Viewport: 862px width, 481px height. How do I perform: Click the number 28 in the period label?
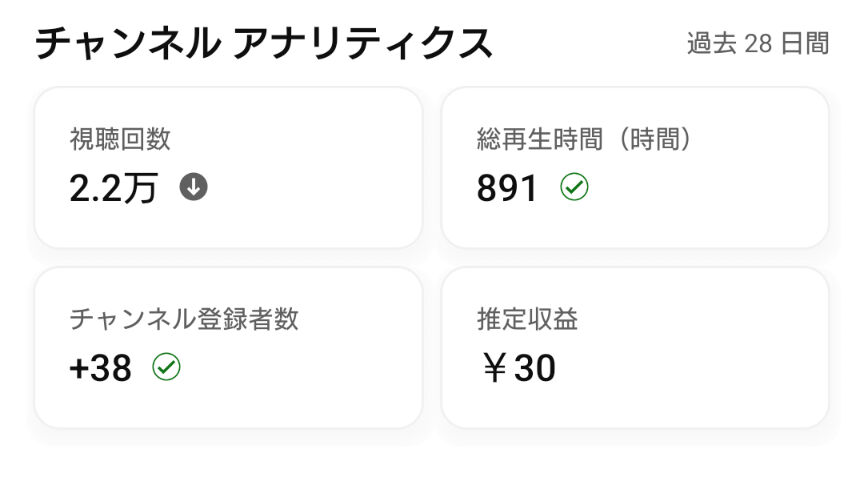click(758, 44)
